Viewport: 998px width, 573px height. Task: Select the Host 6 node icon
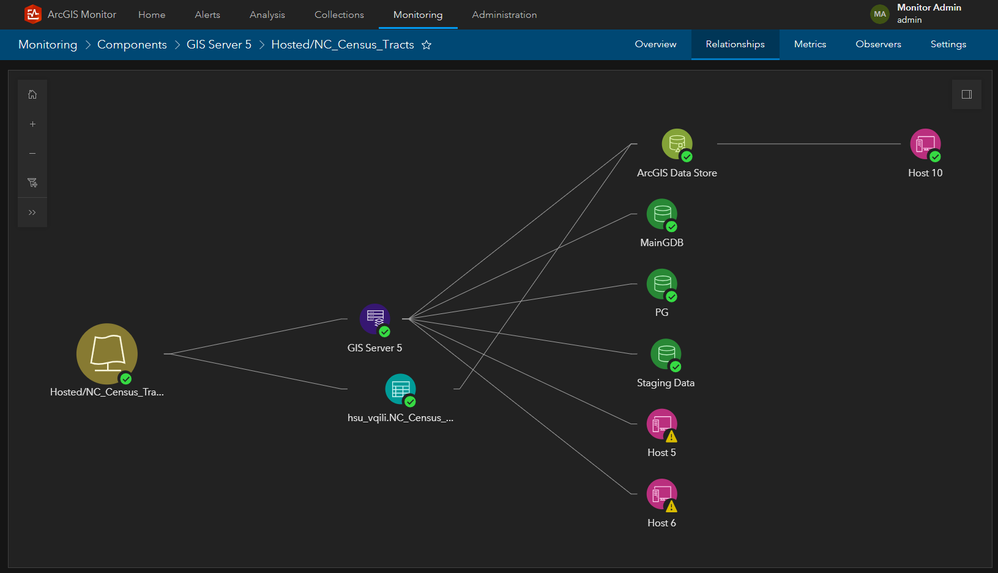tap(662, 494)
